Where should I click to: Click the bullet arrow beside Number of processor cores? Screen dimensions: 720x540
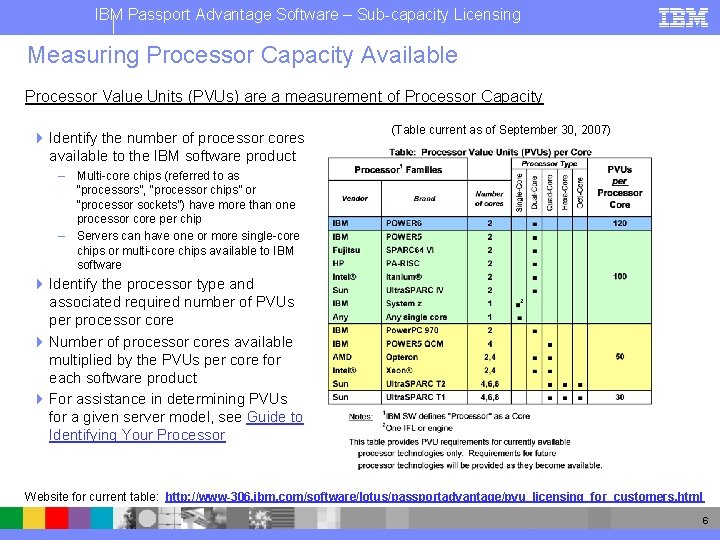39,342
